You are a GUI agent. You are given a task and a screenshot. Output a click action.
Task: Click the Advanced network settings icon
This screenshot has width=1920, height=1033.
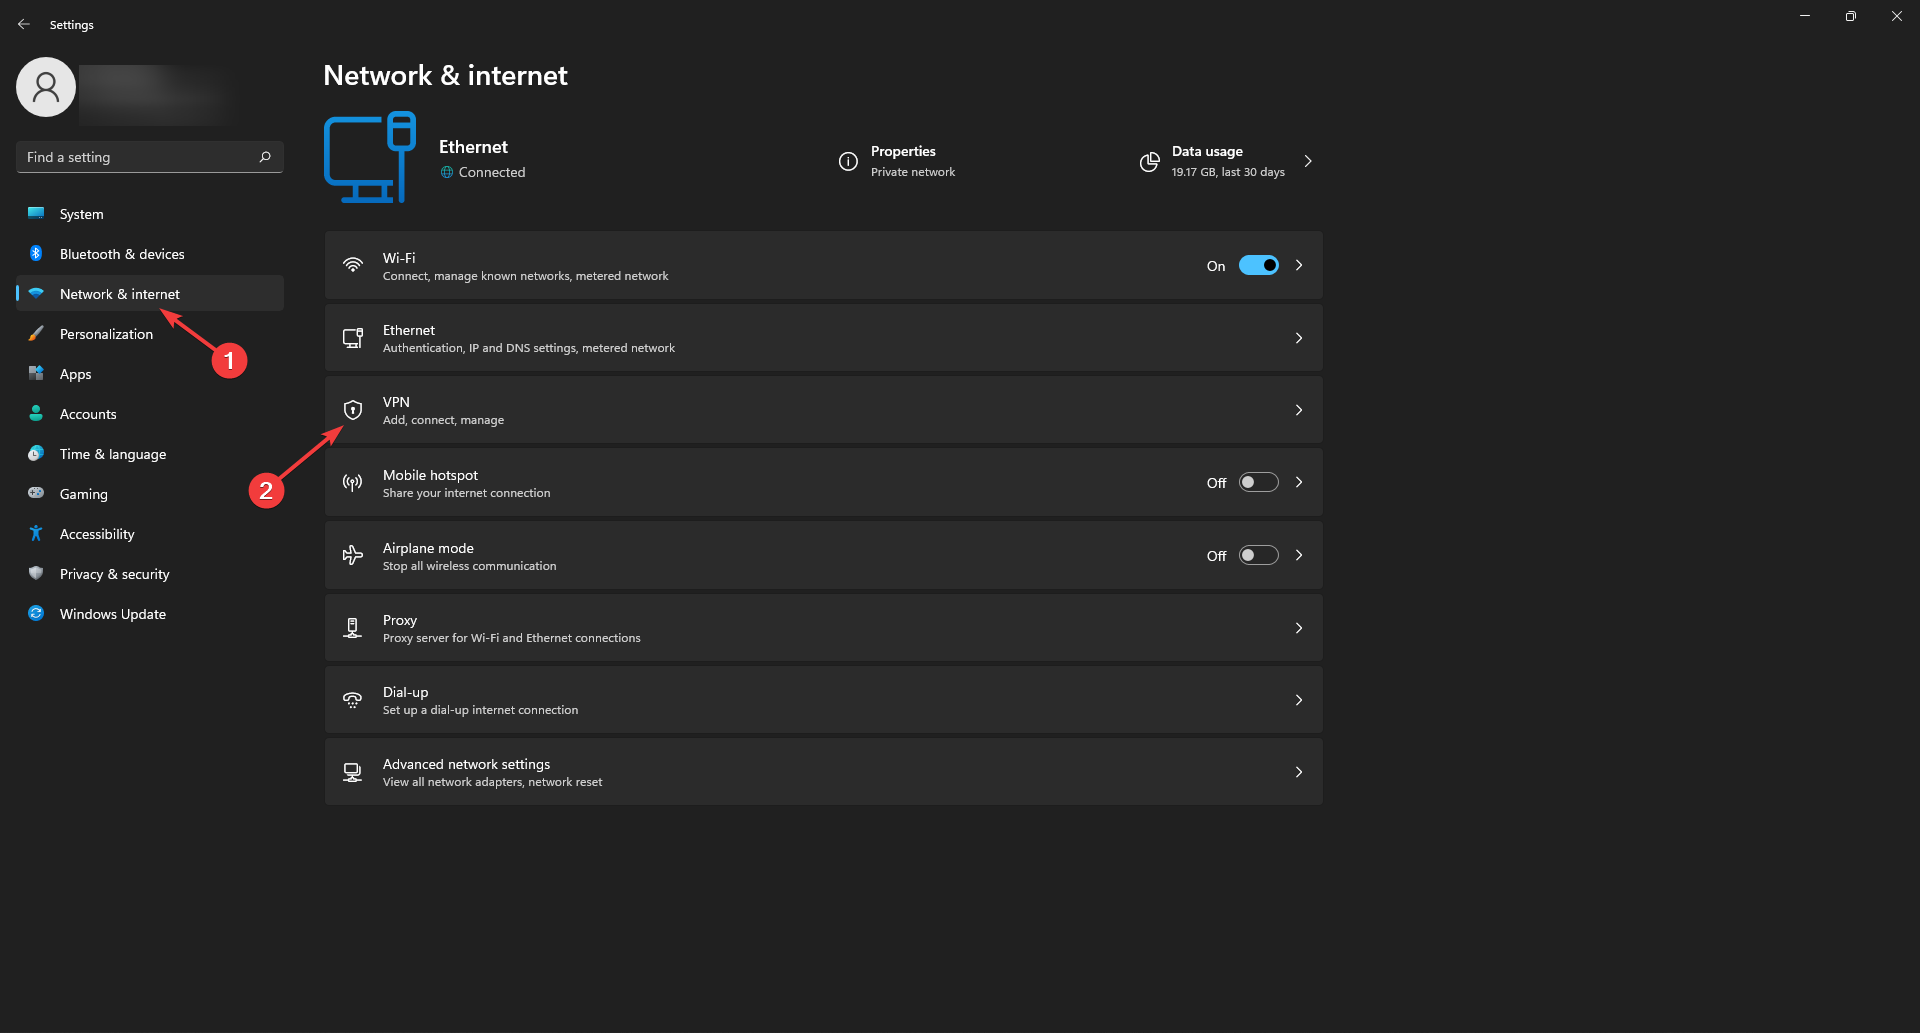[353, 772]
